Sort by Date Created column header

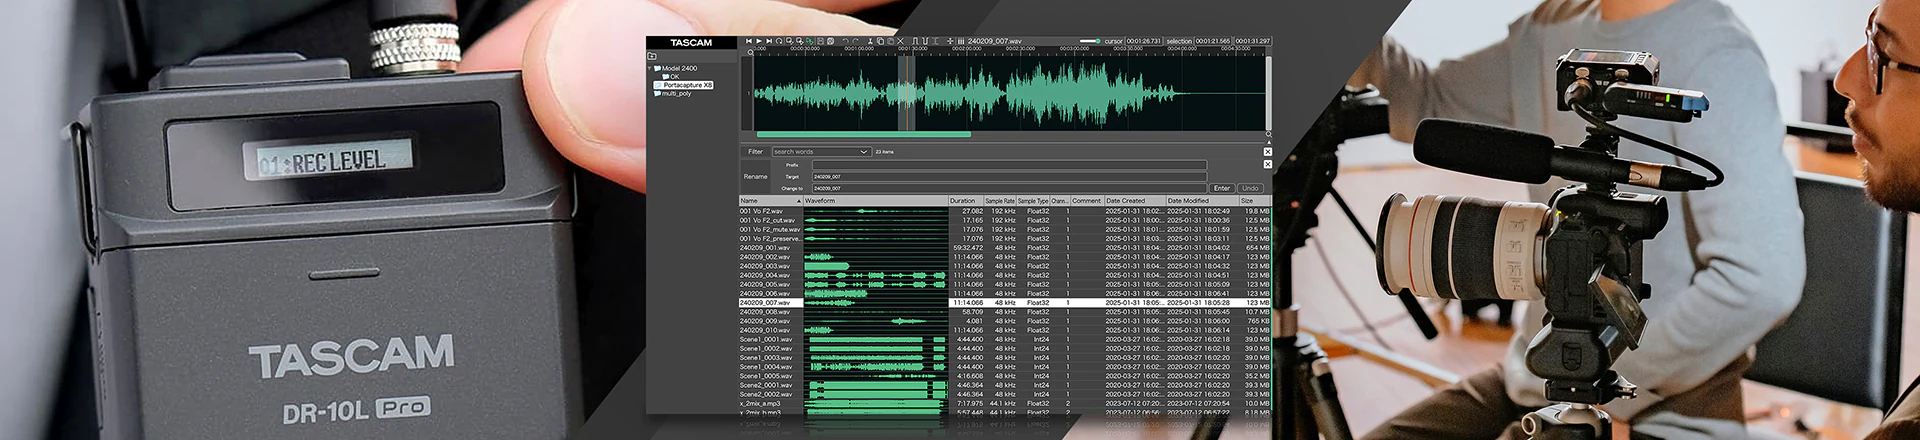(1134, 201)
